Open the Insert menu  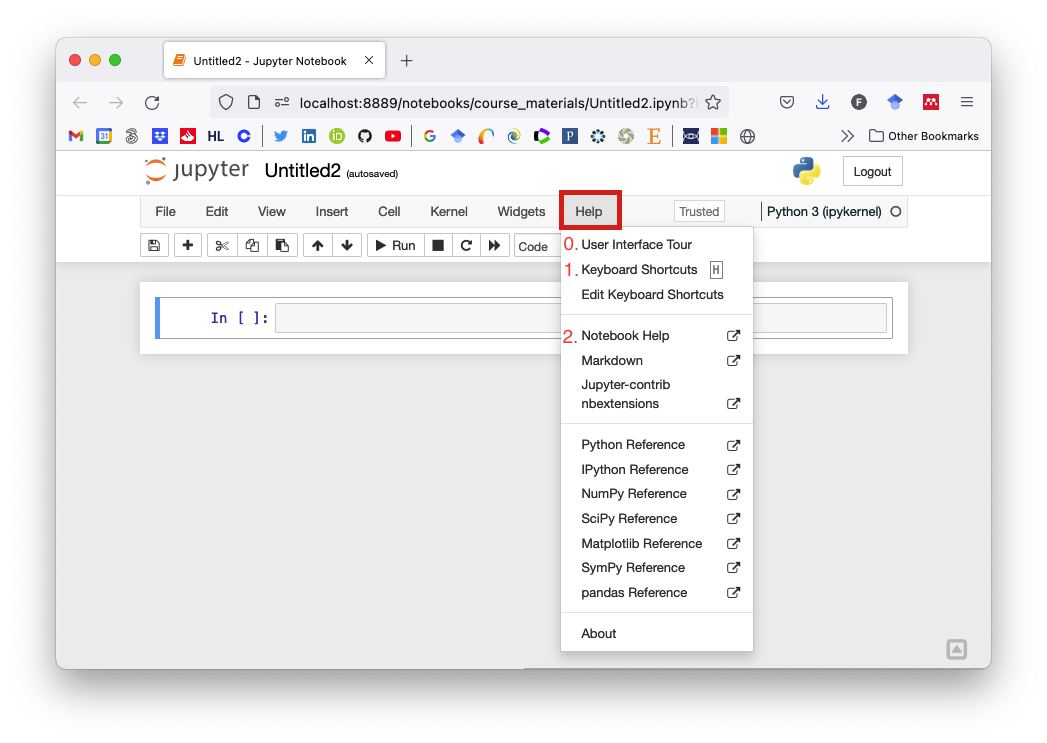click(332, 212)
